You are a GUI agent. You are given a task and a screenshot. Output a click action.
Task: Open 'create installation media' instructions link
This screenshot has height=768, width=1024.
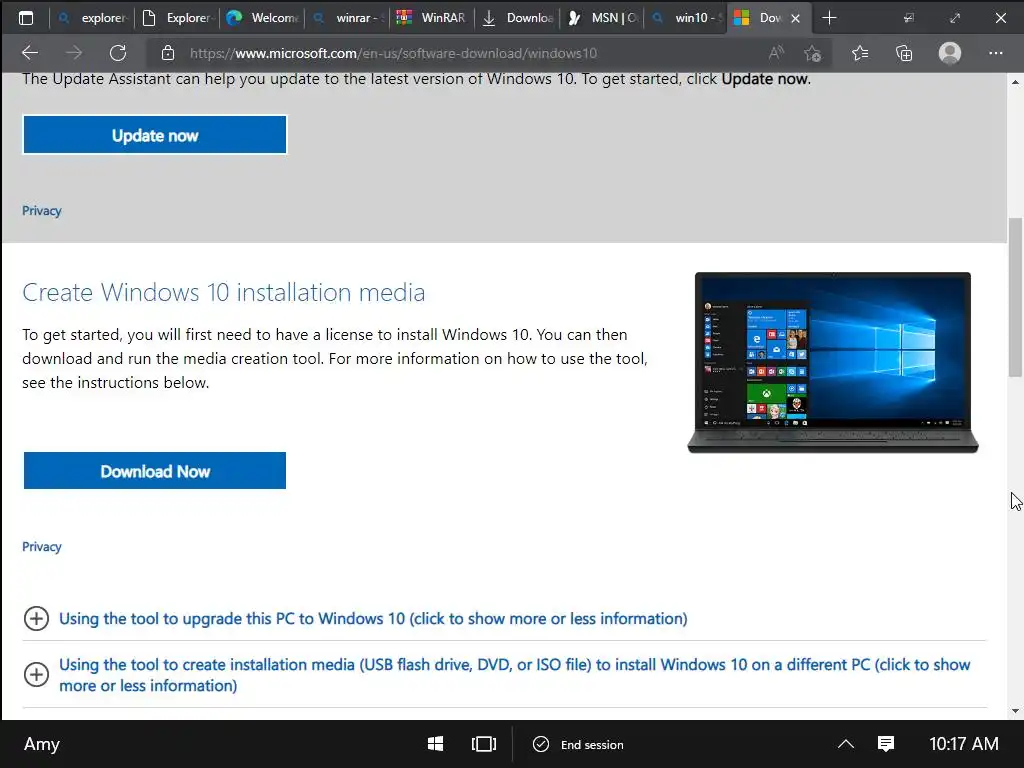tap(515, 675)
